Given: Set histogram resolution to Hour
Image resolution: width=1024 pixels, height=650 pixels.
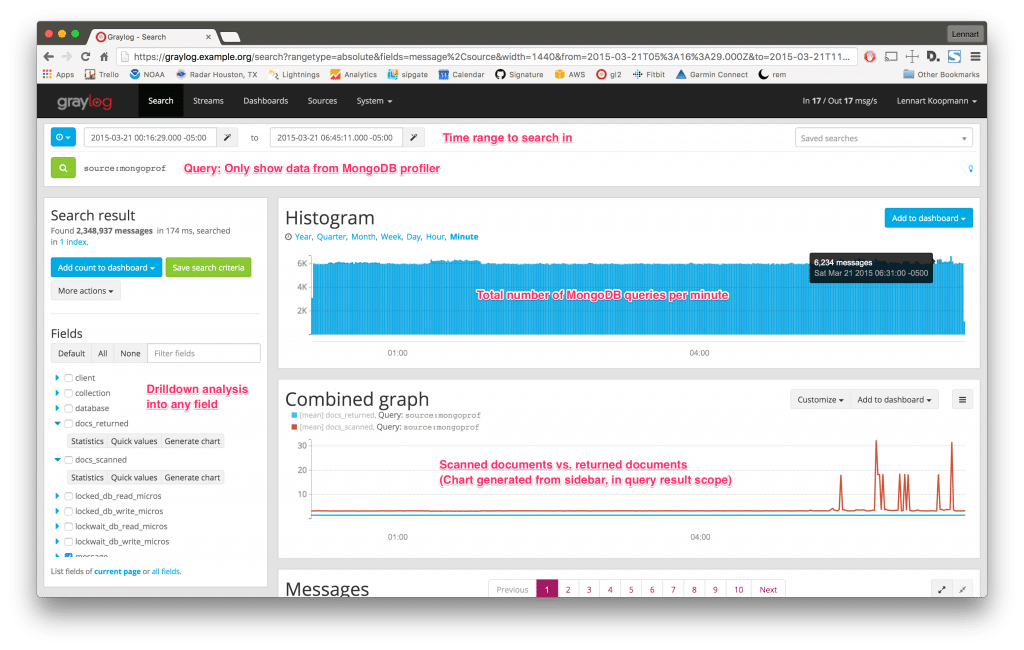Looking at the screenshot, I should (x=435, y=237).
